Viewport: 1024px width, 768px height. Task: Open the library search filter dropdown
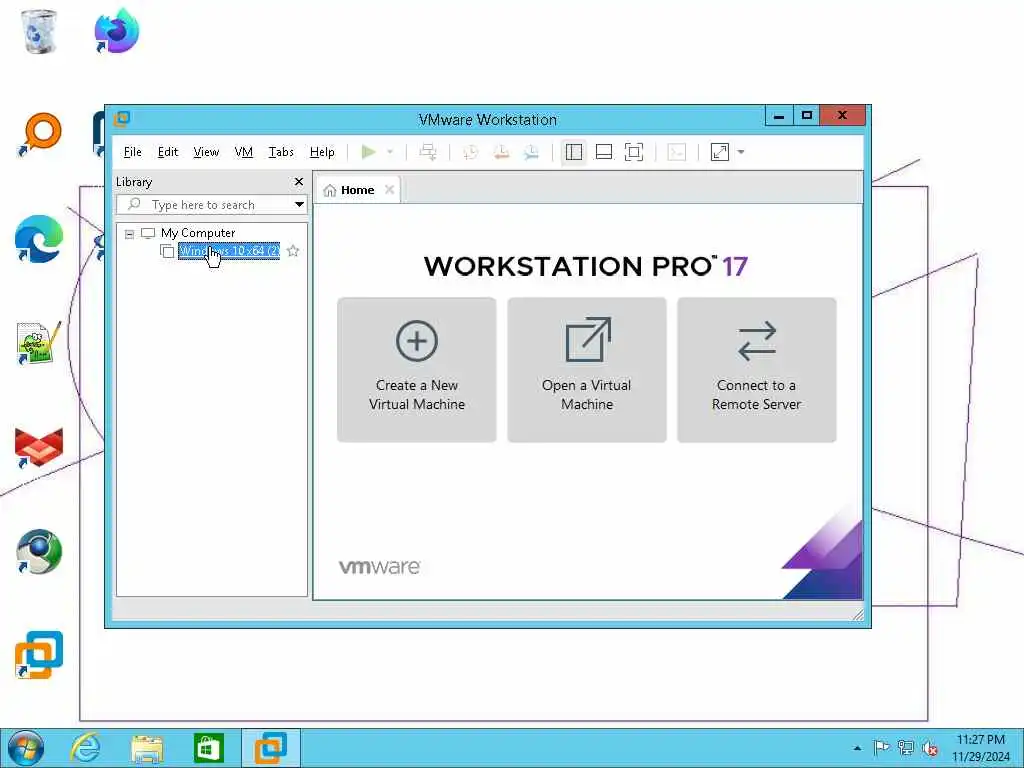coord(299,204)
